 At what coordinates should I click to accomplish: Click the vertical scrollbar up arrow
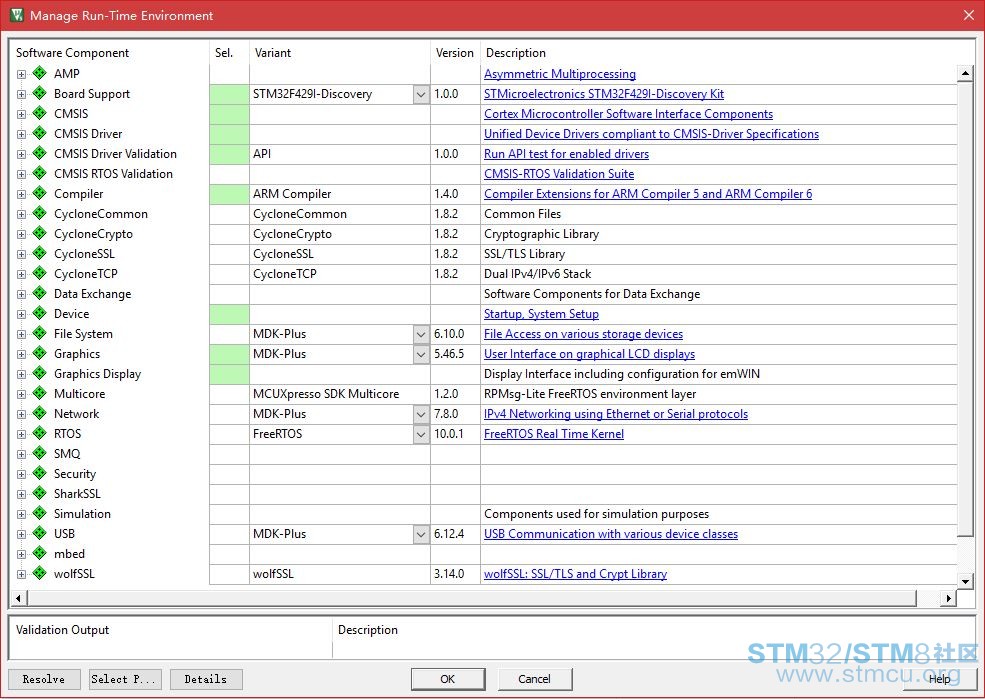[966, 73]
